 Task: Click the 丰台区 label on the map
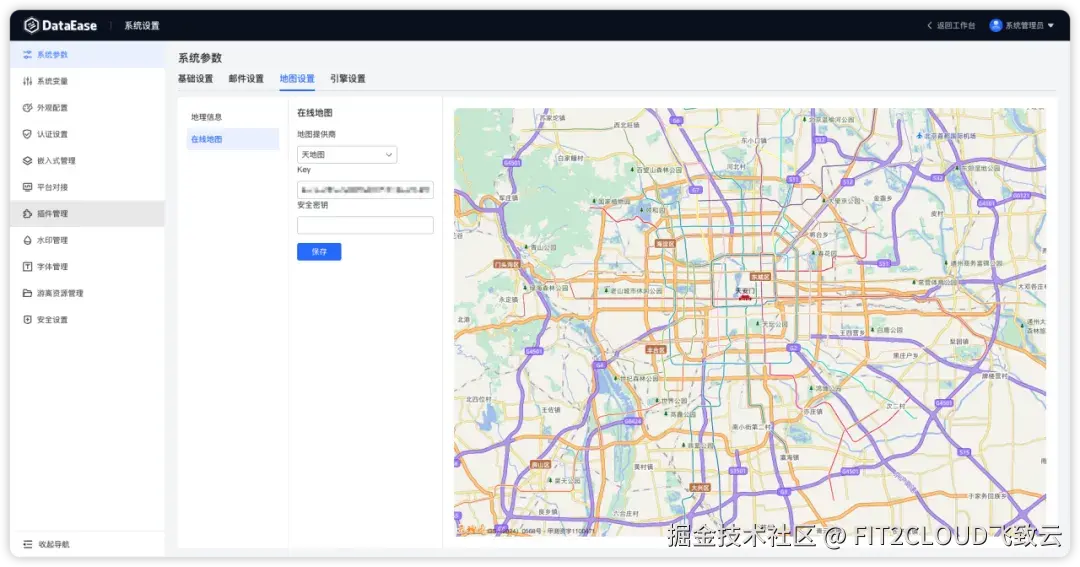click(656, 350)
